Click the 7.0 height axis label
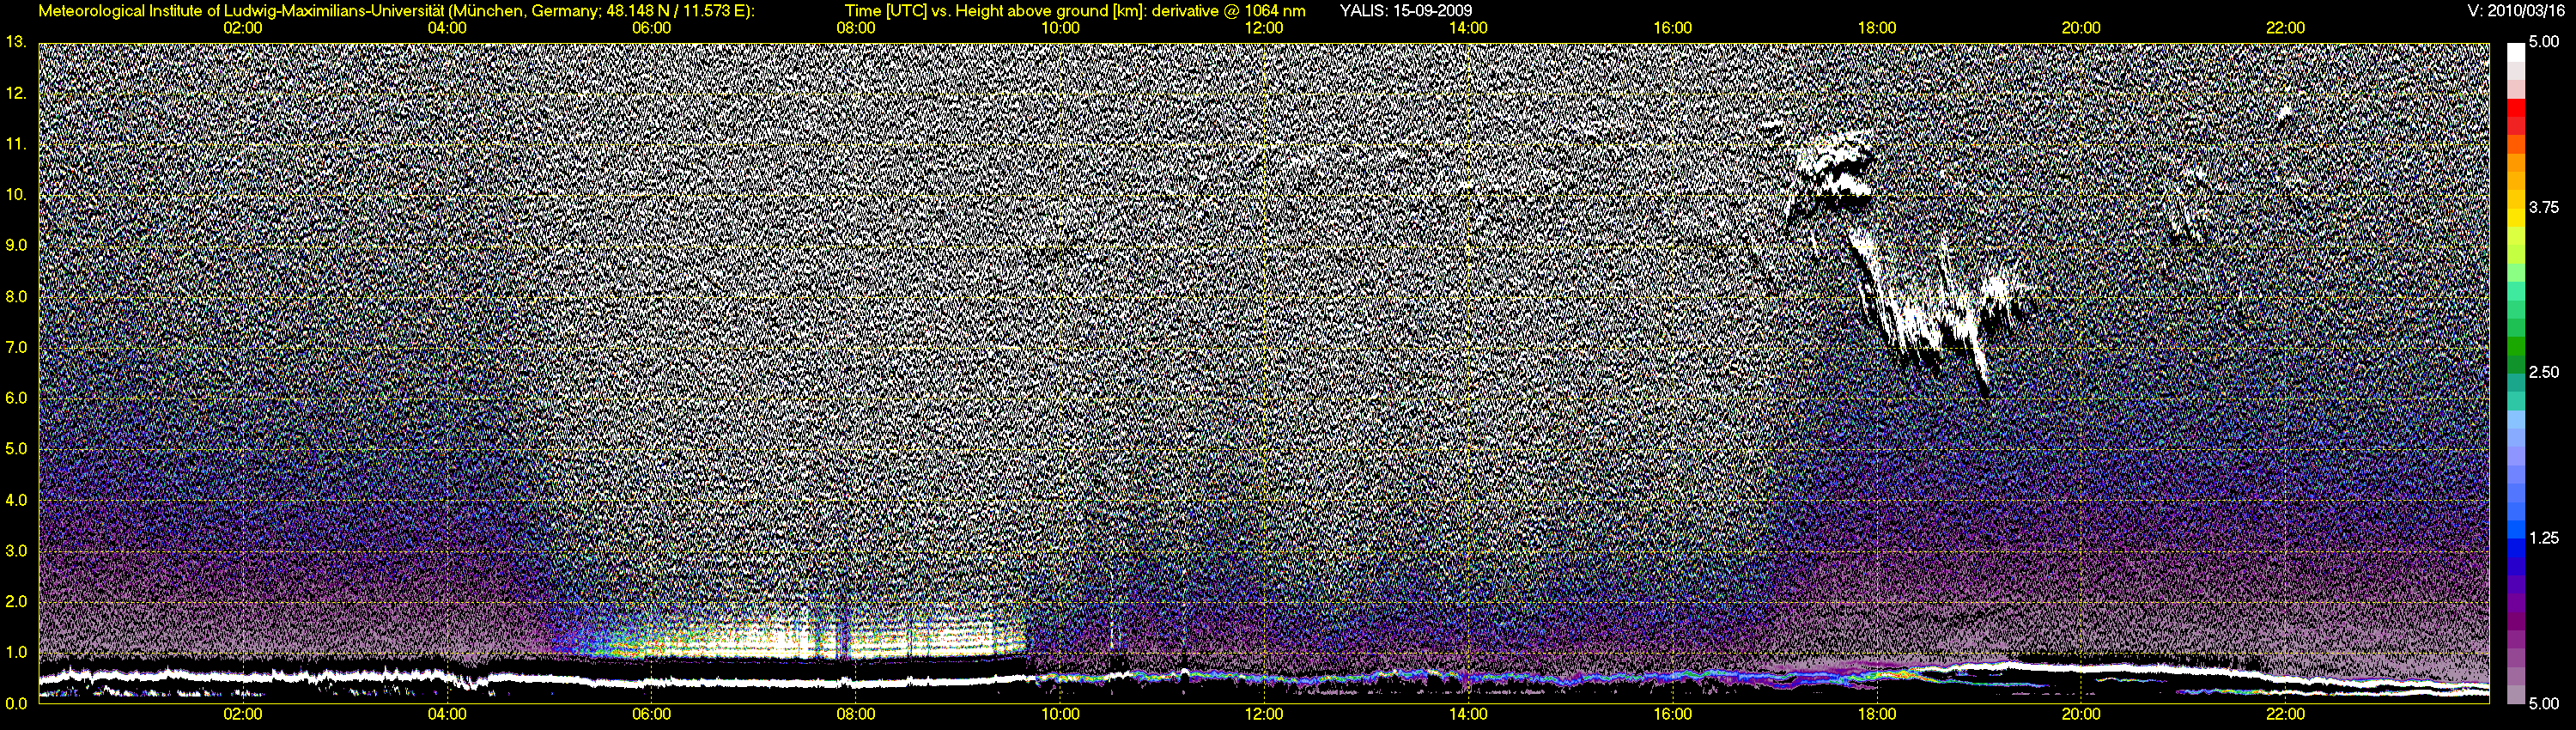 (15, 347)
